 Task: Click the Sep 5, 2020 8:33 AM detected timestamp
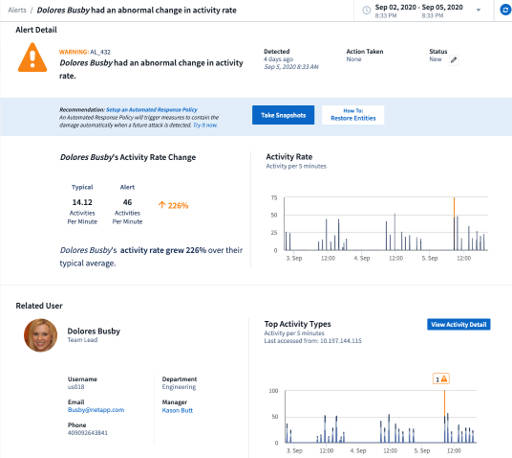point(291,67)
